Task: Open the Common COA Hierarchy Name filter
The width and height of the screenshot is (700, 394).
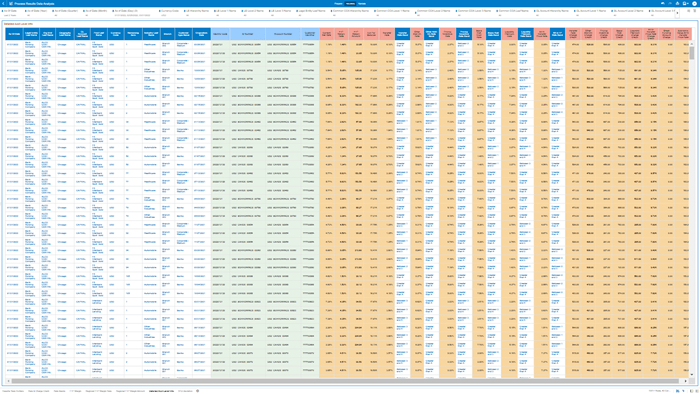Action: (351, 11)
